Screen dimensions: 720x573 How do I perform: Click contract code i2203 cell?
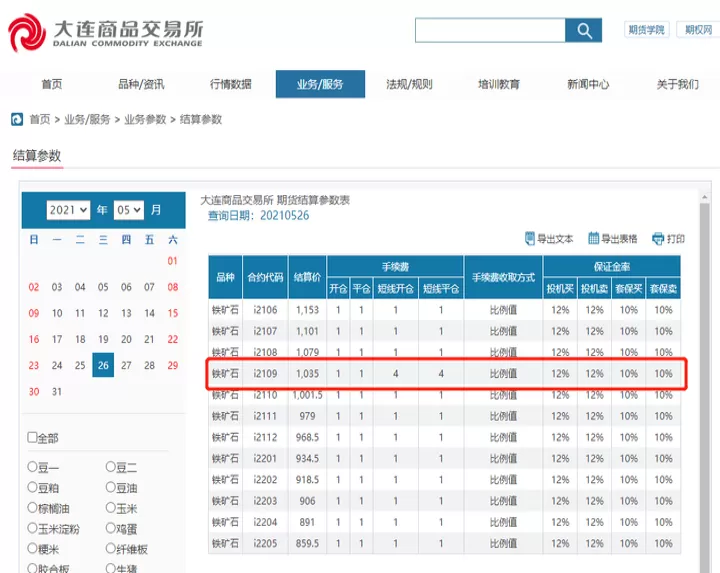point(265,501)
